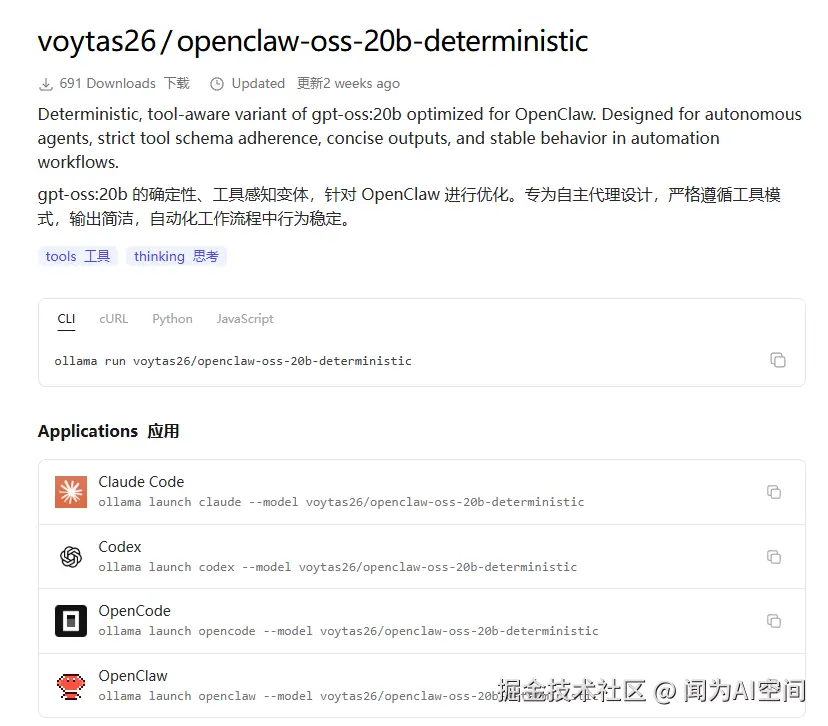Select the CLI tab

pyautogui.click(x=66, y=319)
